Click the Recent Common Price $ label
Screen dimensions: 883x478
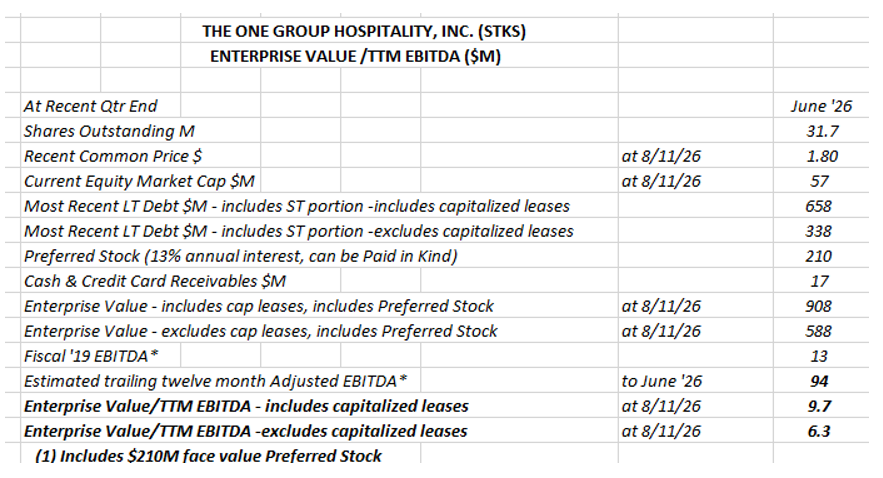coord(113,156)
